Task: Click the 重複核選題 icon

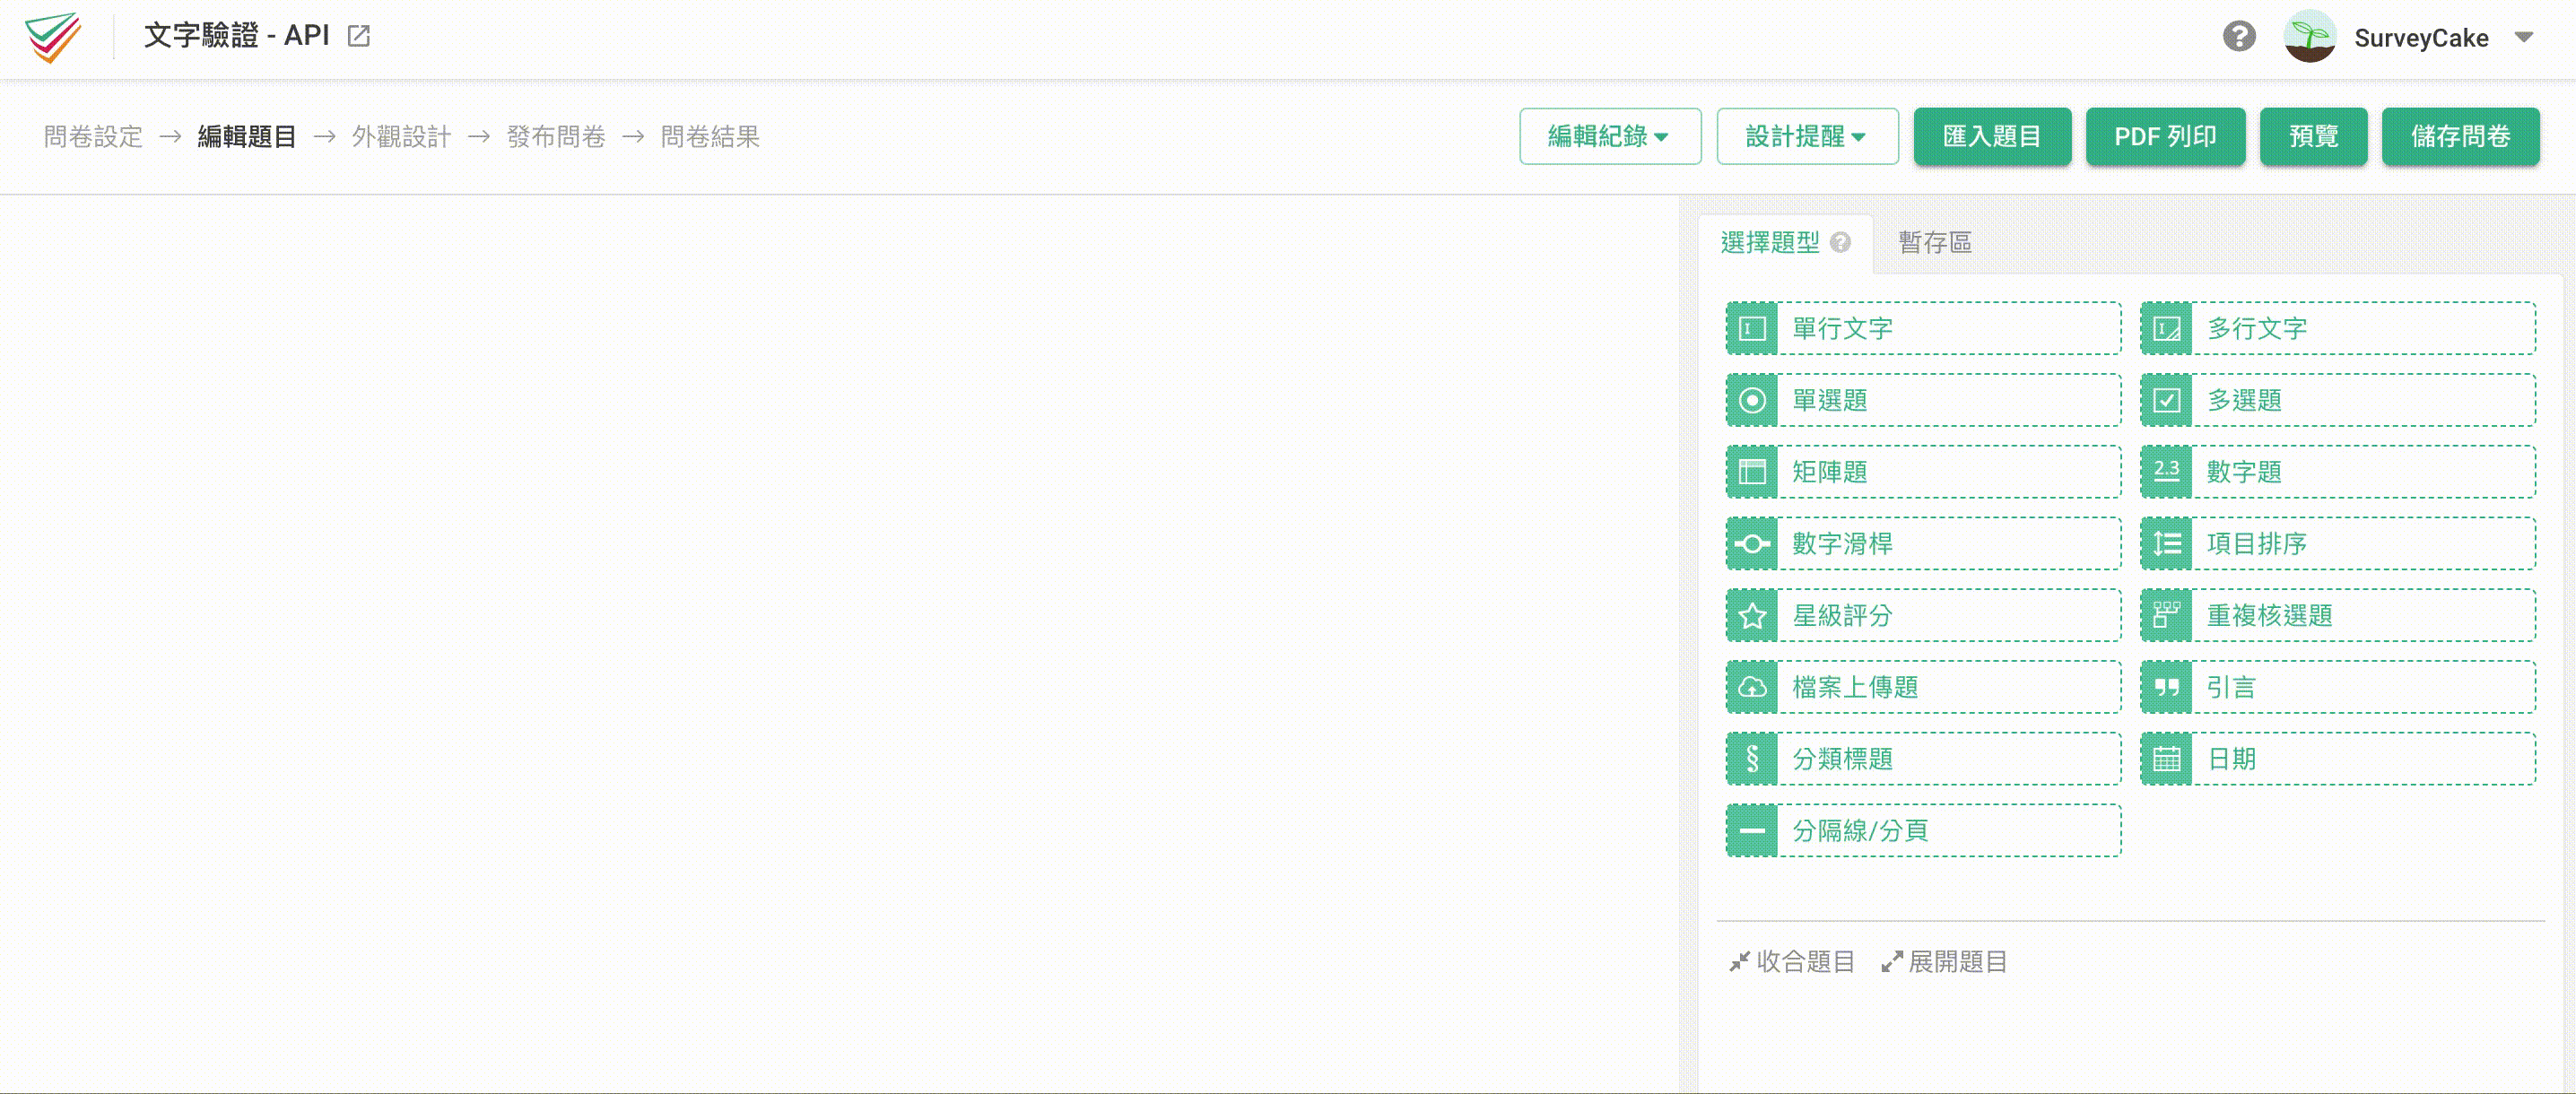Action: 2166,615
